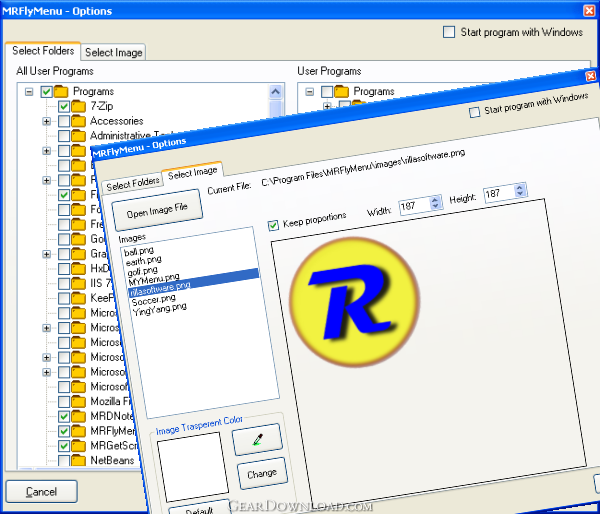Increase Height value with spinner up arrow

pos(519,187)
